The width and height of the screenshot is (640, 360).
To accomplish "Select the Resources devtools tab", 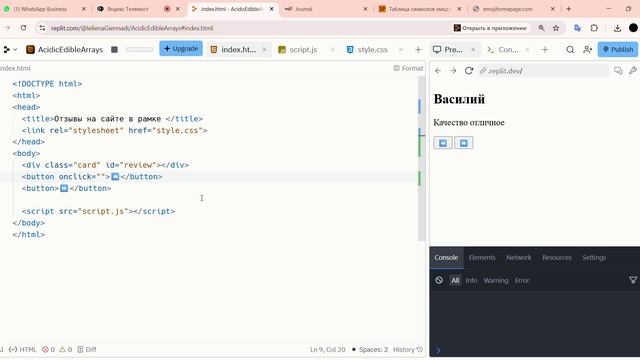I will click(557, 258).
